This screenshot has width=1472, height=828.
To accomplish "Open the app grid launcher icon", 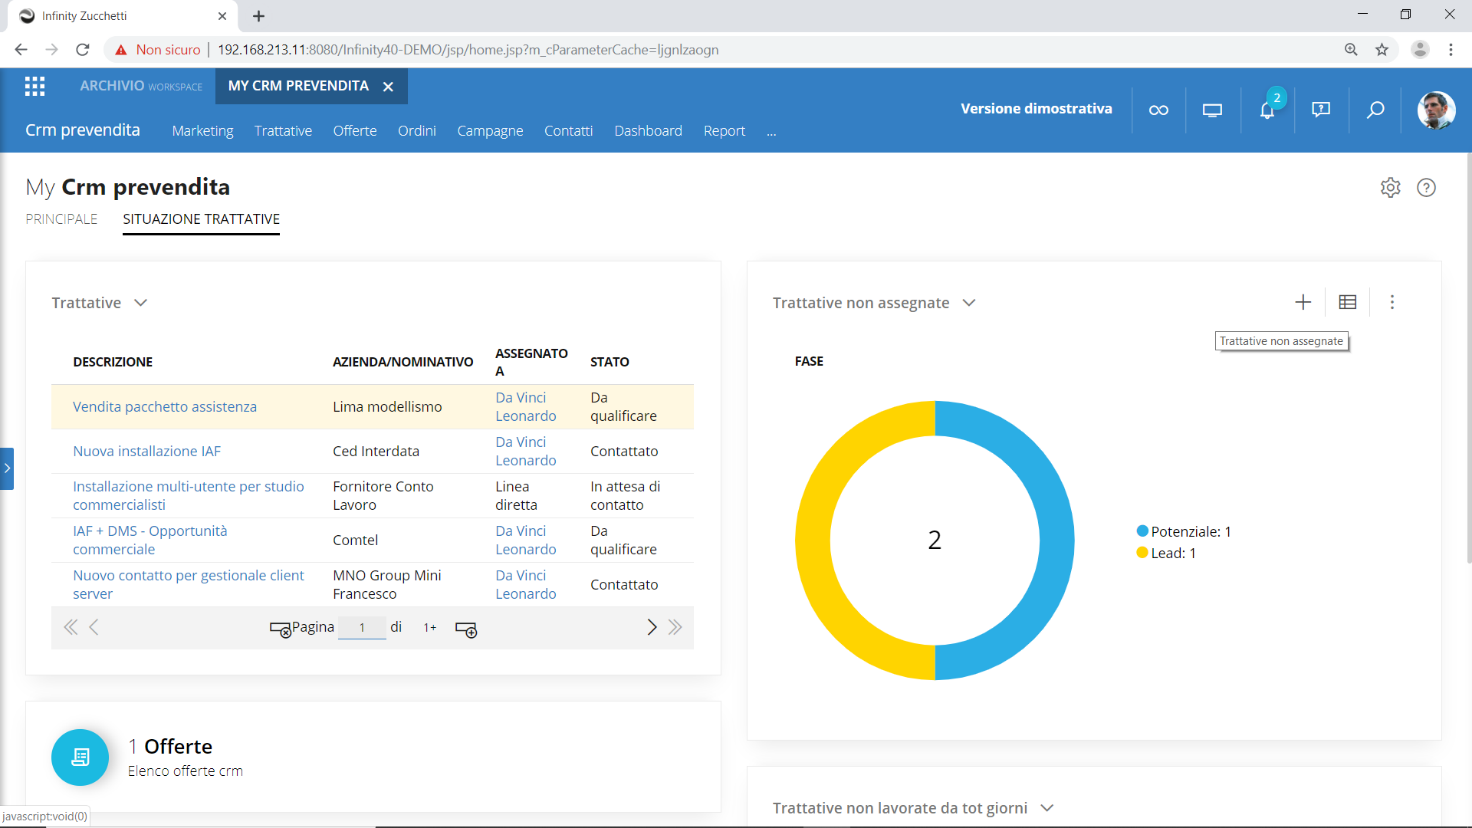I will 35,87.
